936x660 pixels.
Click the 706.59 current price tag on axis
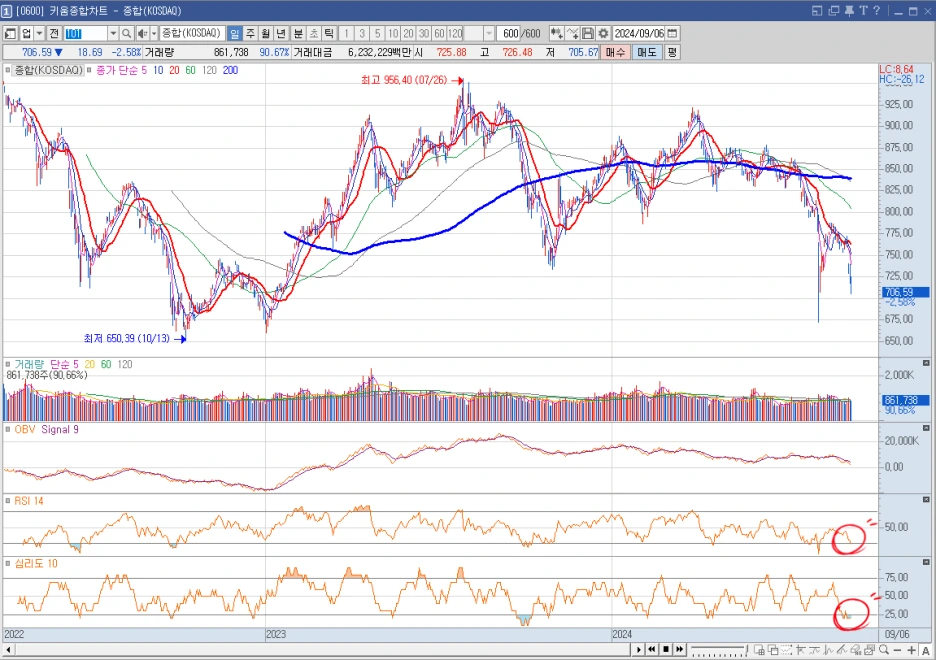(x=905, y=292)
